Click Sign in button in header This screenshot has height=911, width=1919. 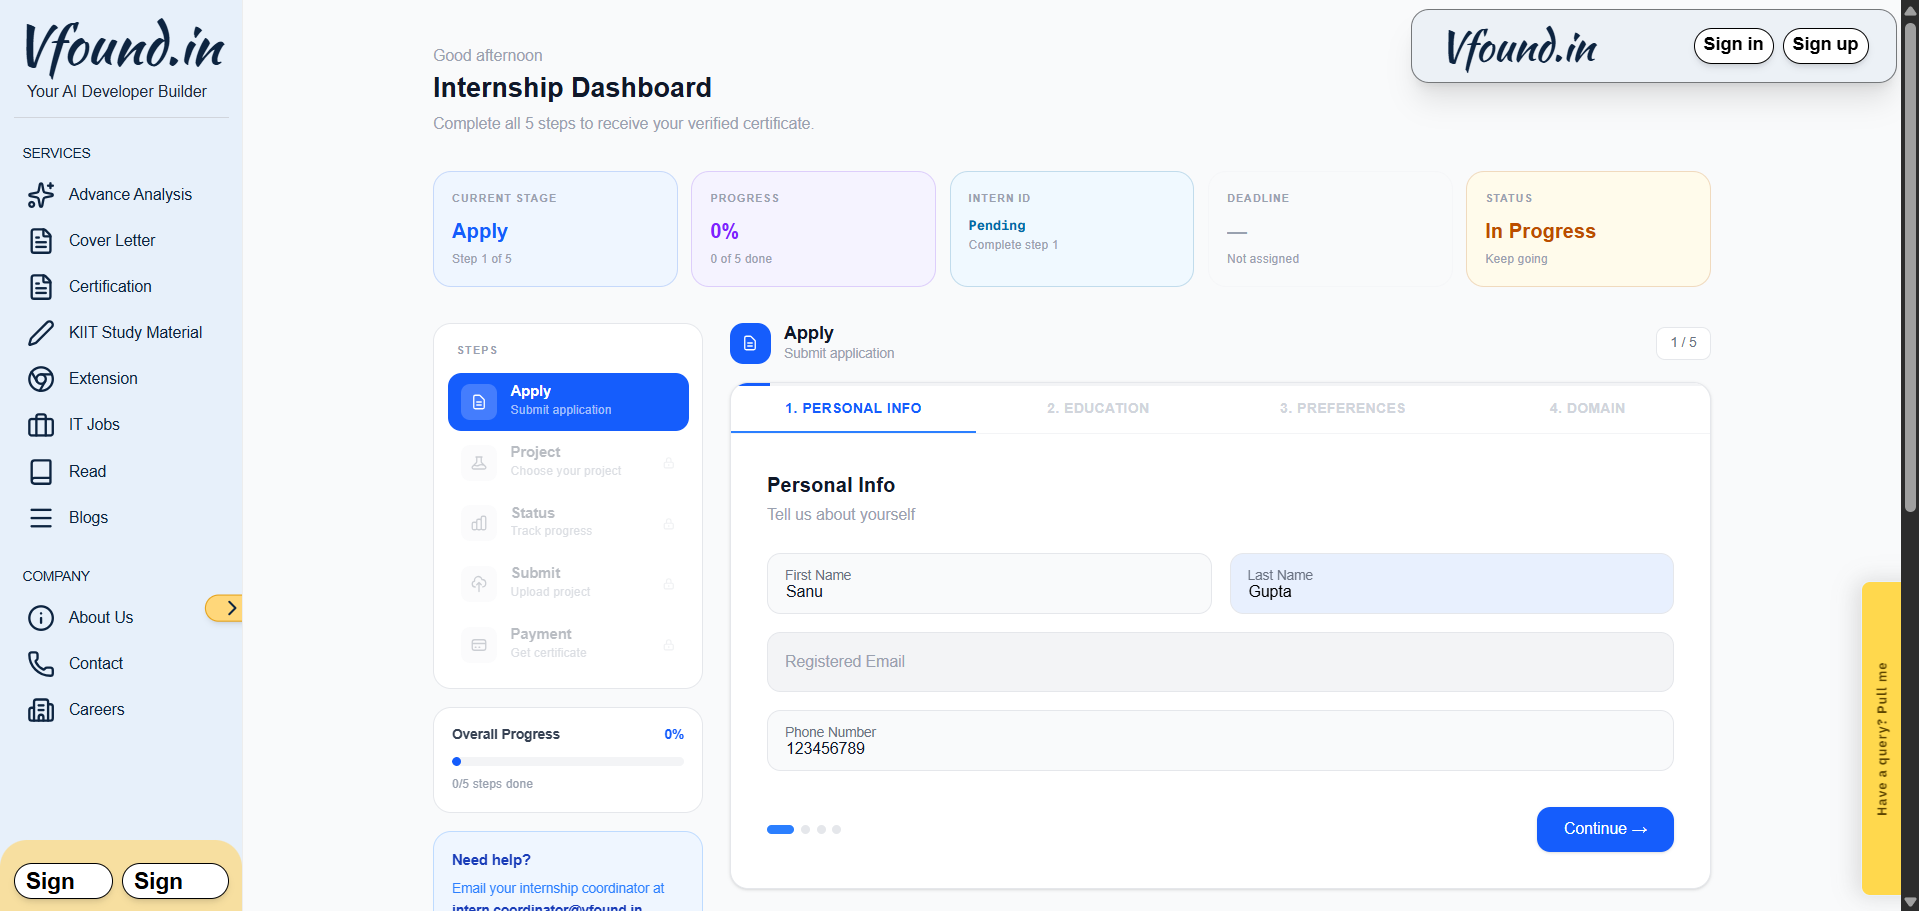(x=1733, y=45)
